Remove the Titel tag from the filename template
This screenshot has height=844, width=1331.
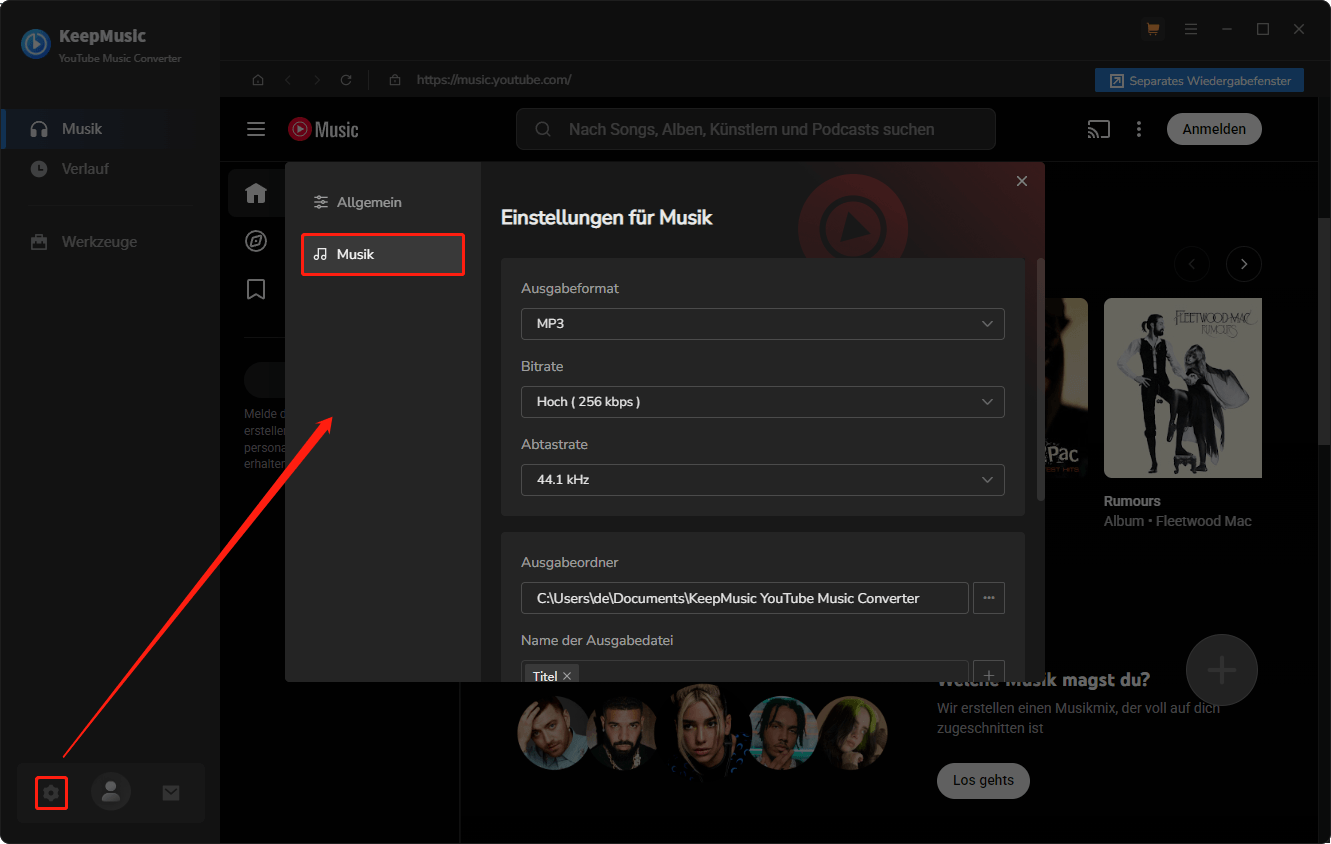[566, 675]
